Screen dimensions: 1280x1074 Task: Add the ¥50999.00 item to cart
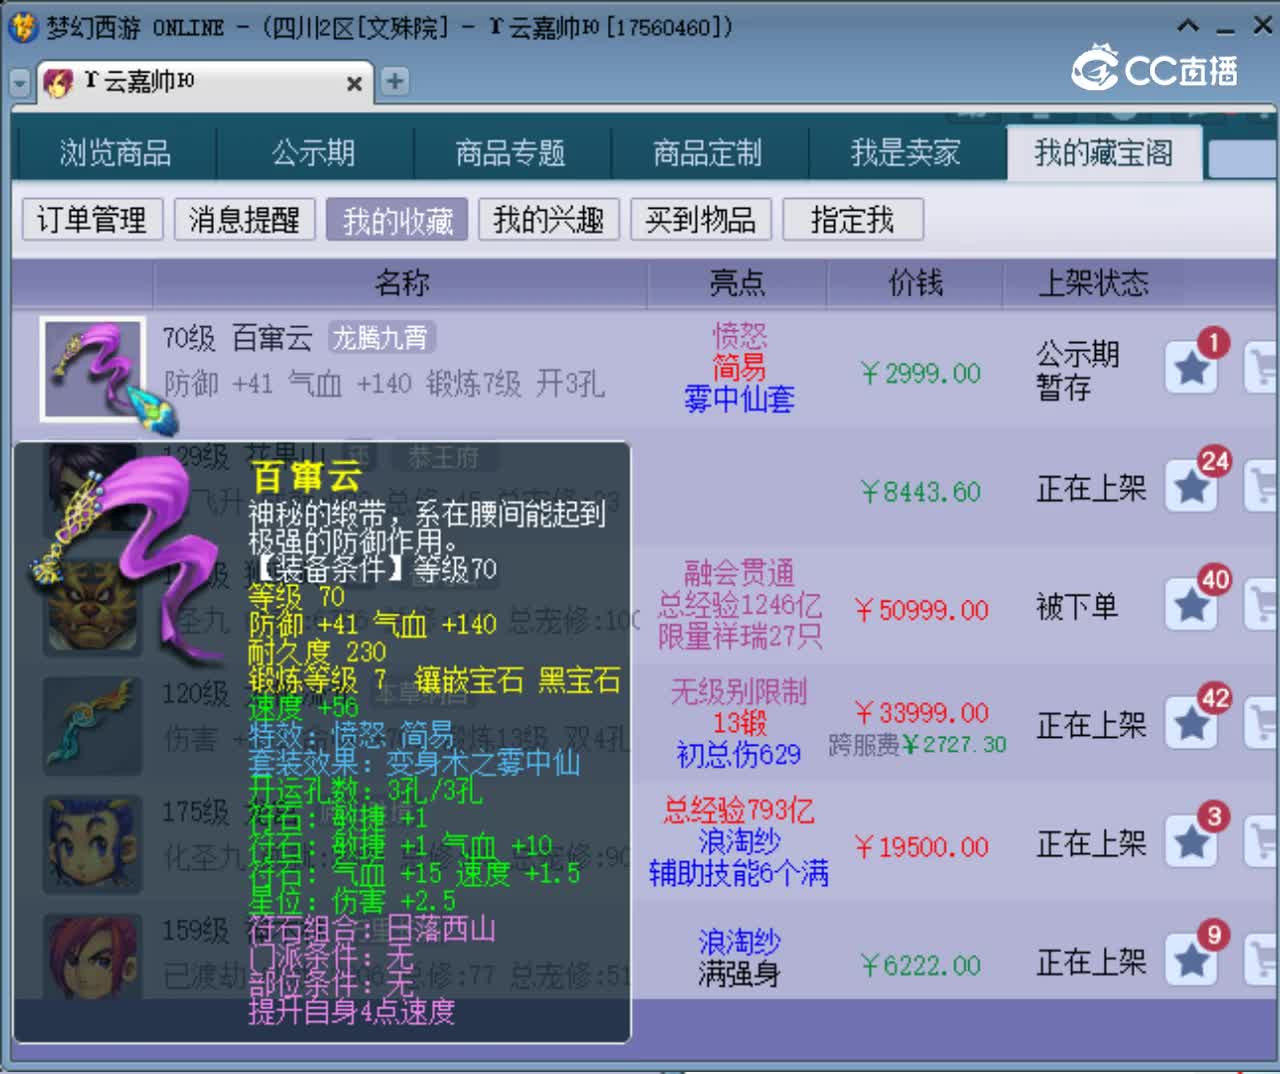click(x=1261, y=605)
